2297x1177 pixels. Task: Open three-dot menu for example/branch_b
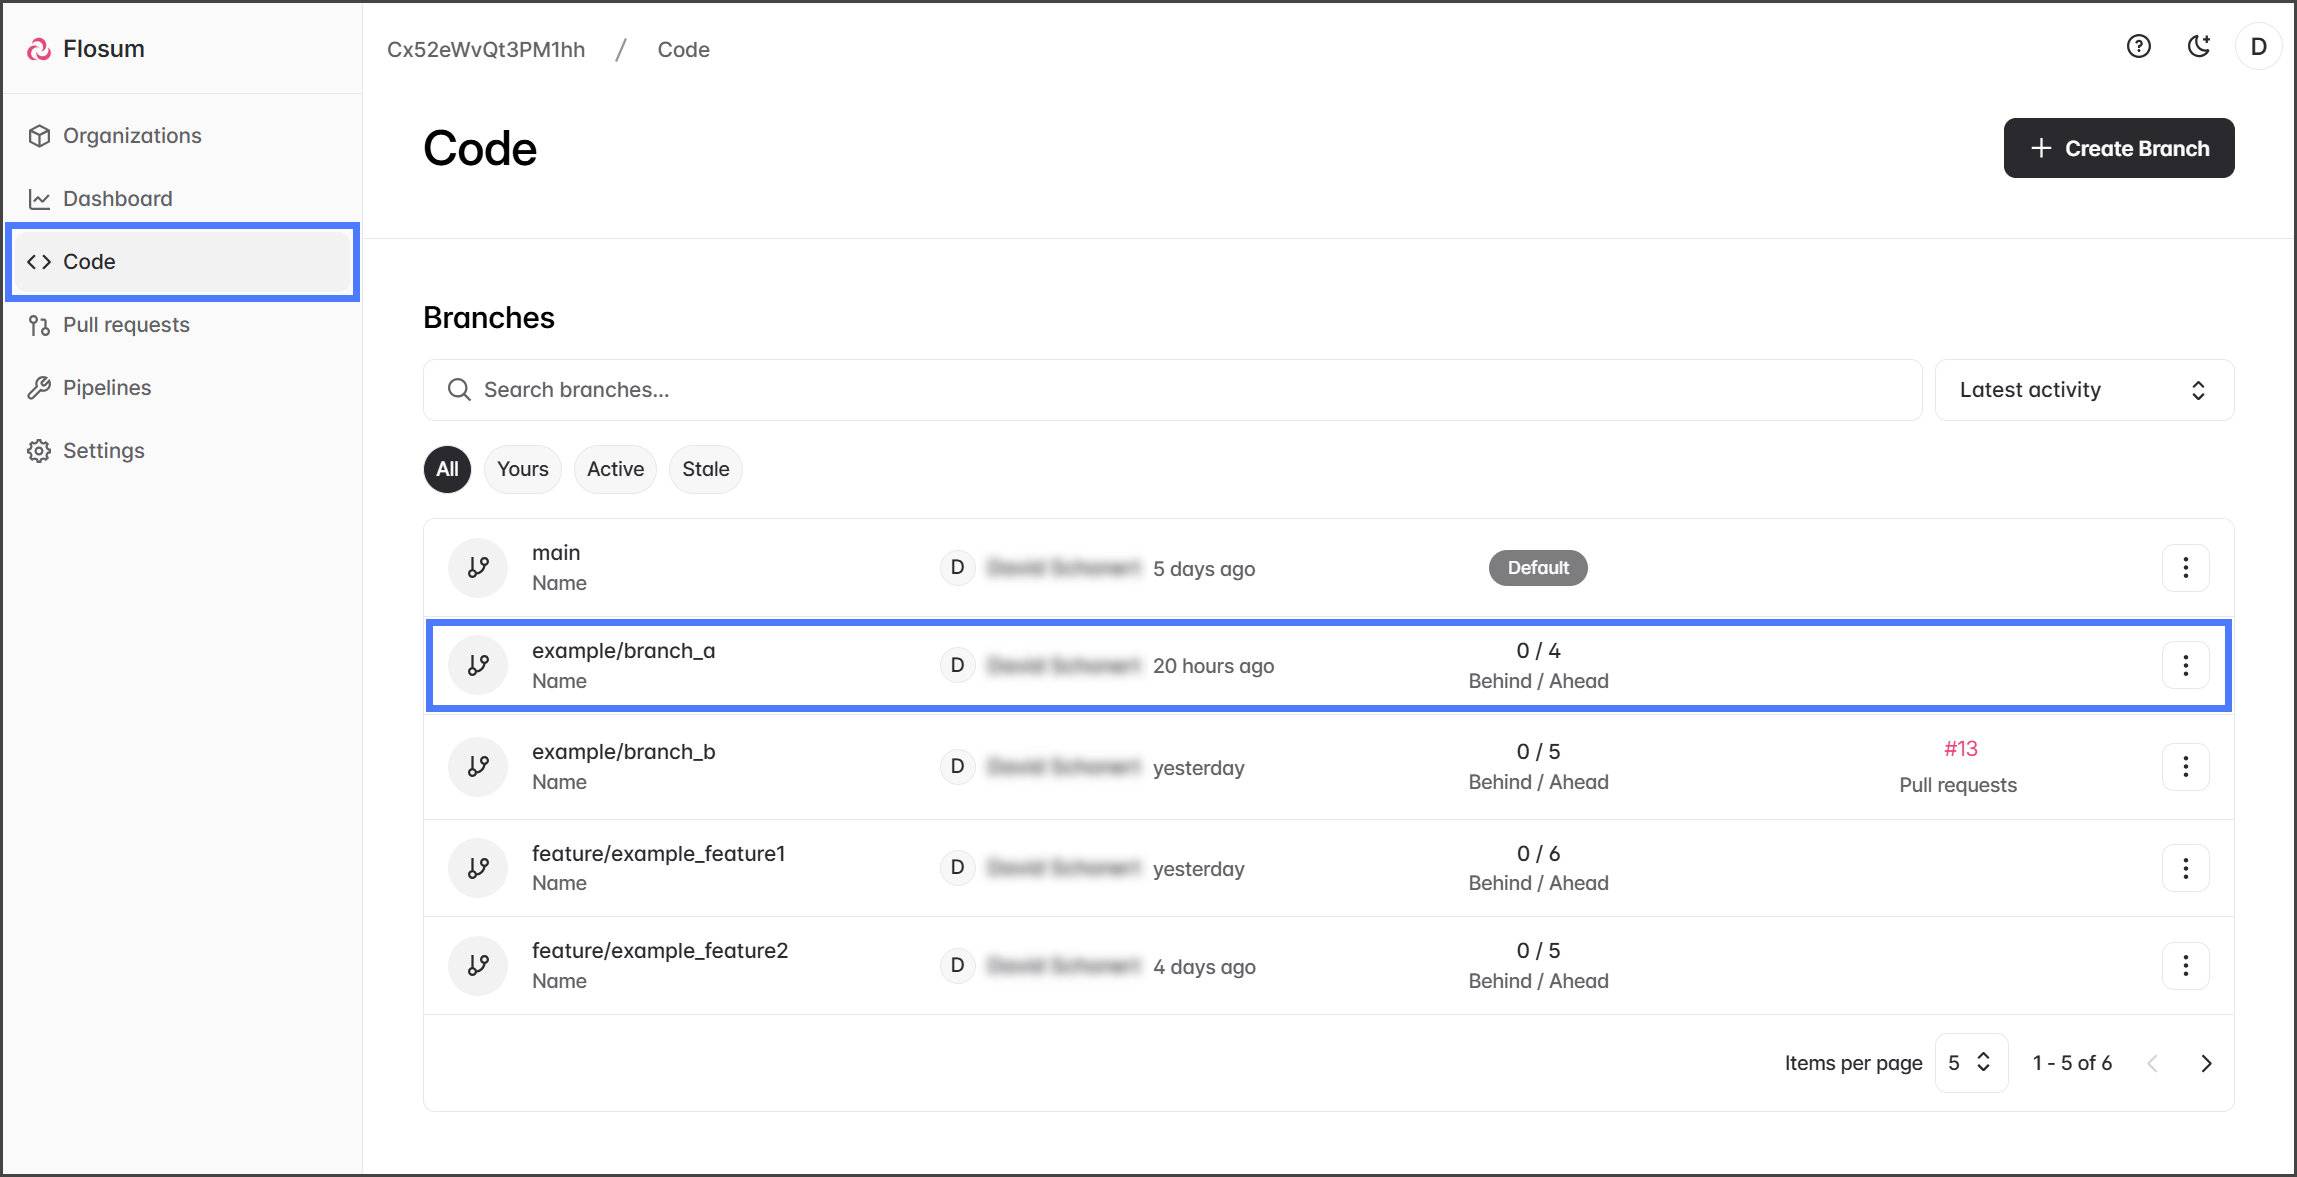(x=2185, y=767)
